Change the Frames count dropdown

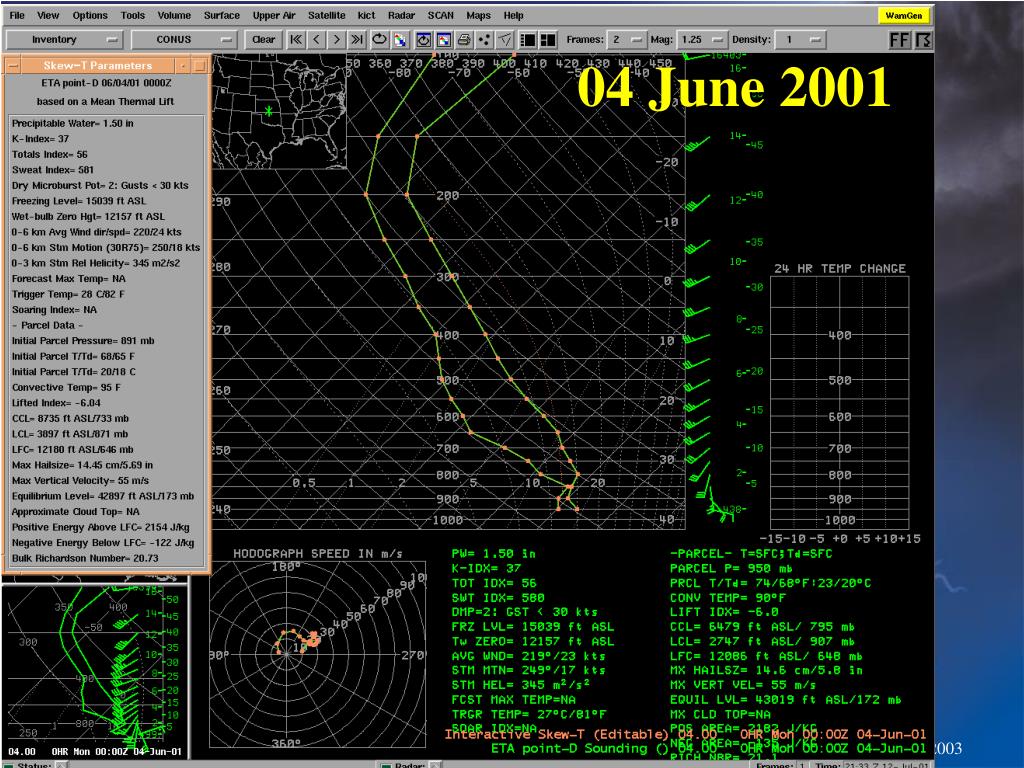pyautogui.click(x=626, y=40)
